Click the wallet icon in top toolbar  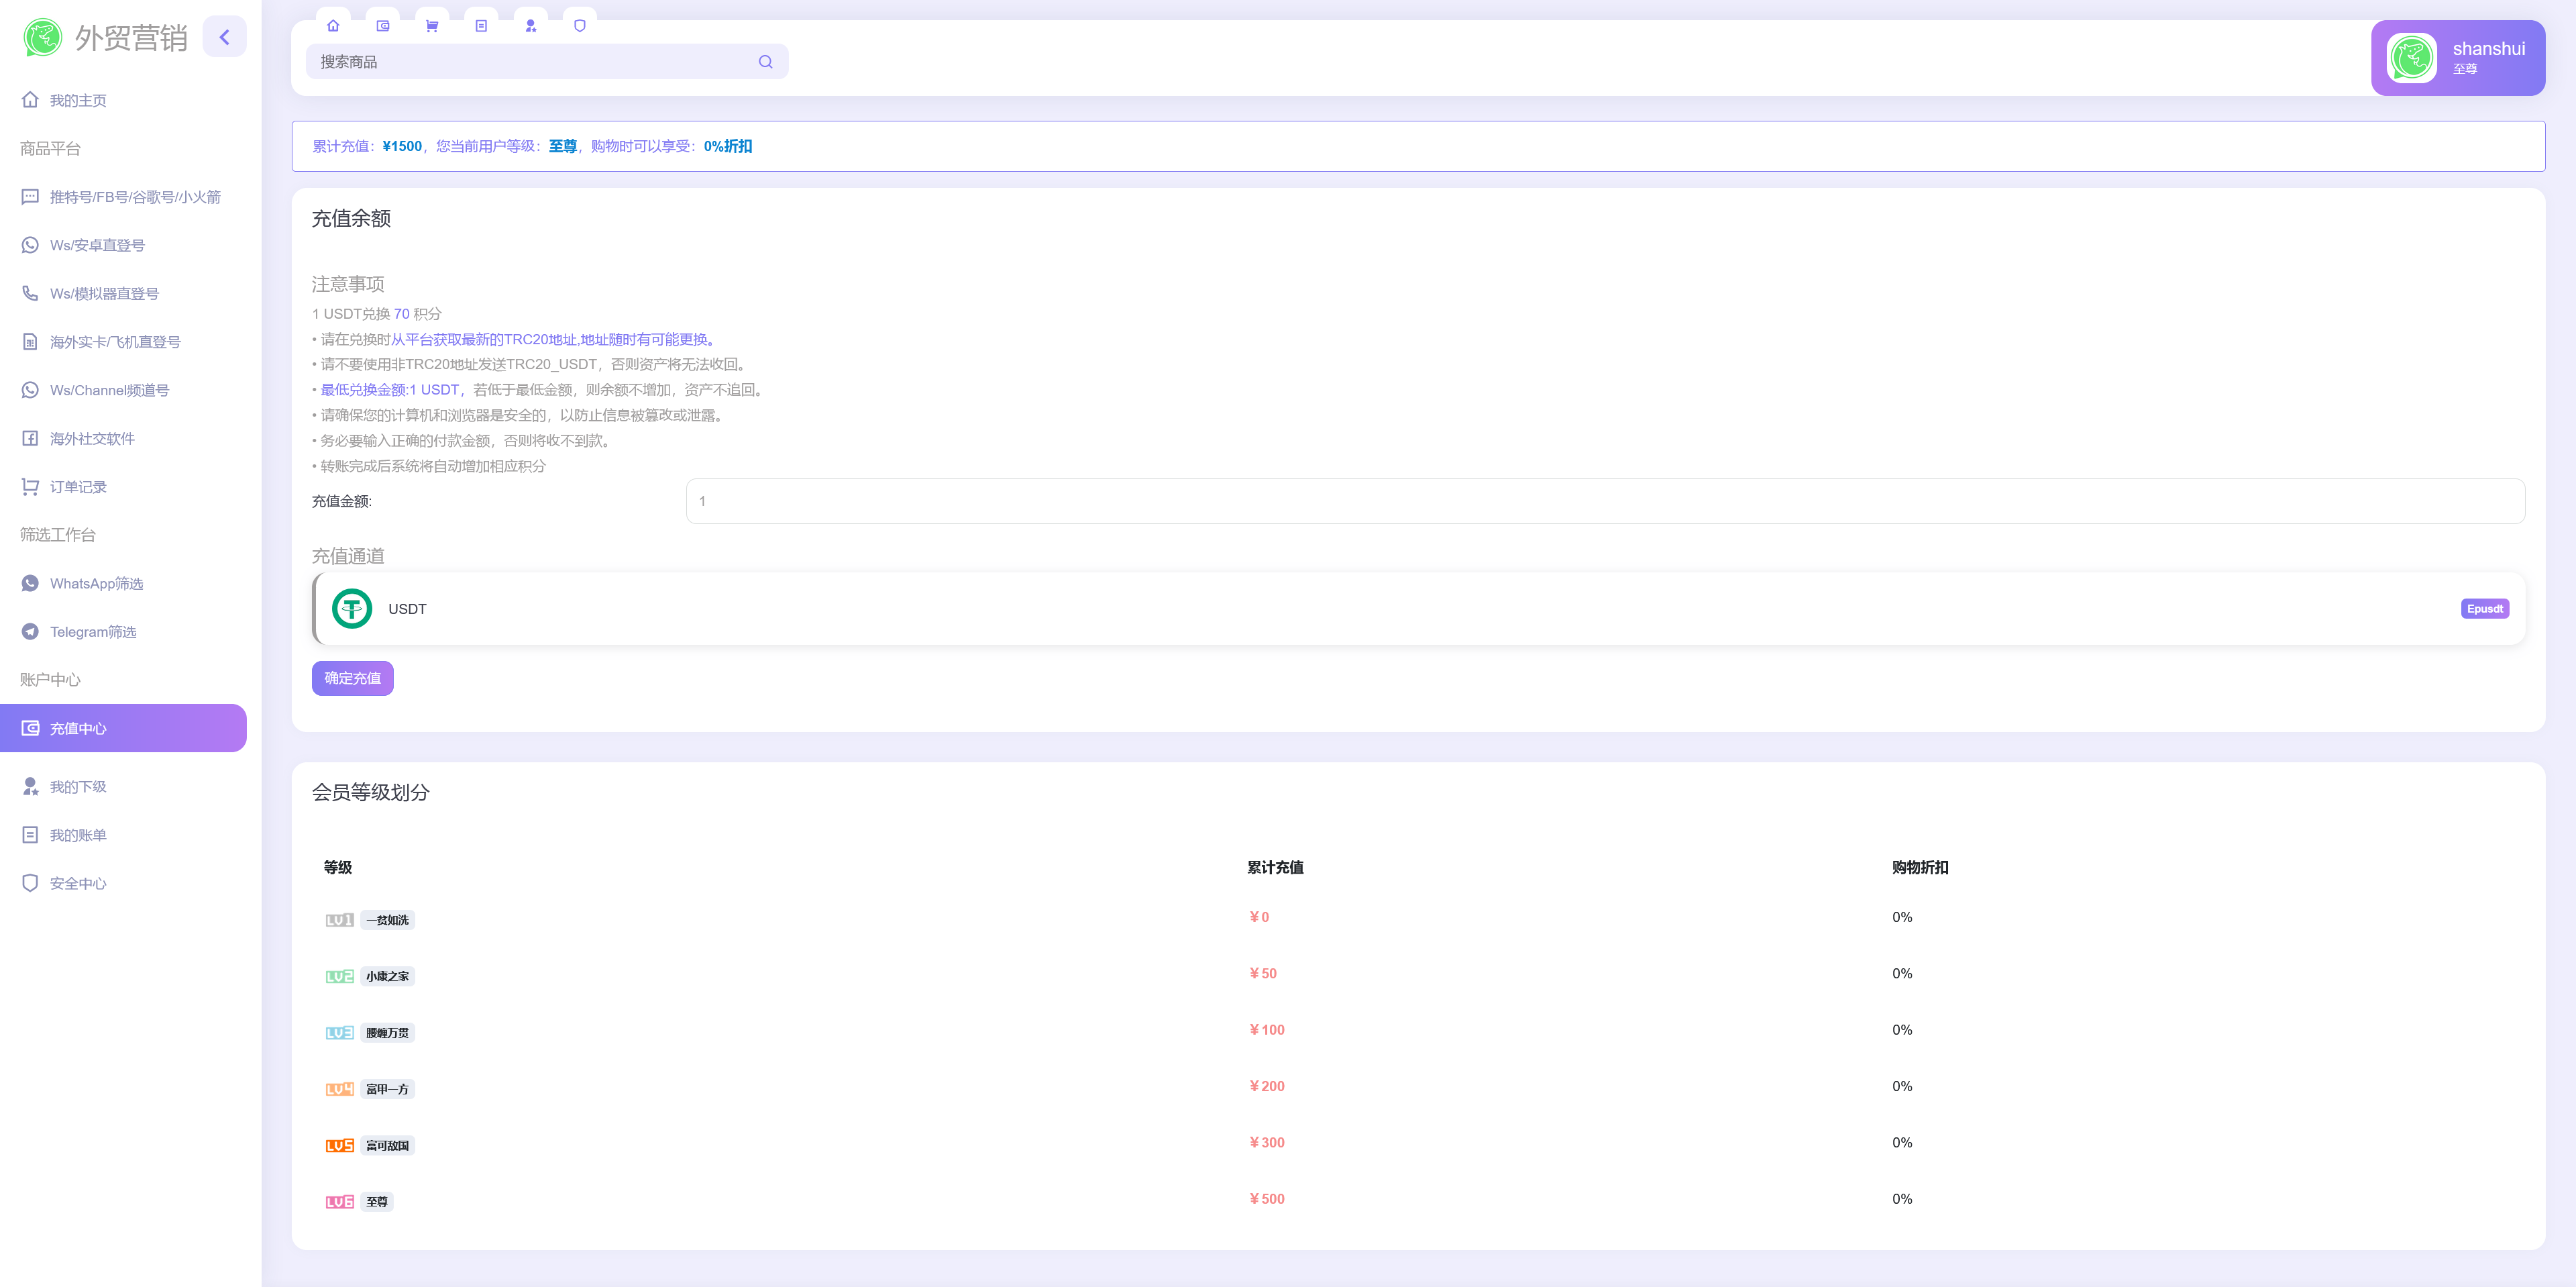click(x=382, y=26)
